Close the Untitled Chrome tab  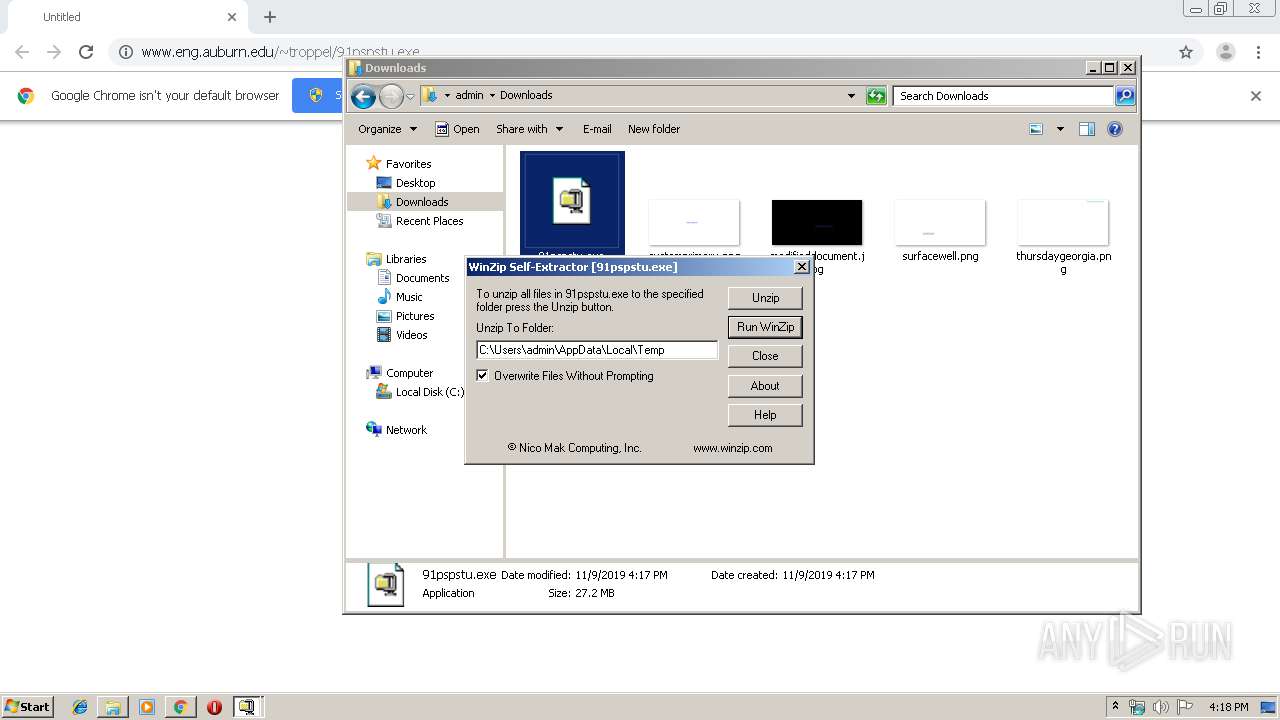click(x=232, y=17)
